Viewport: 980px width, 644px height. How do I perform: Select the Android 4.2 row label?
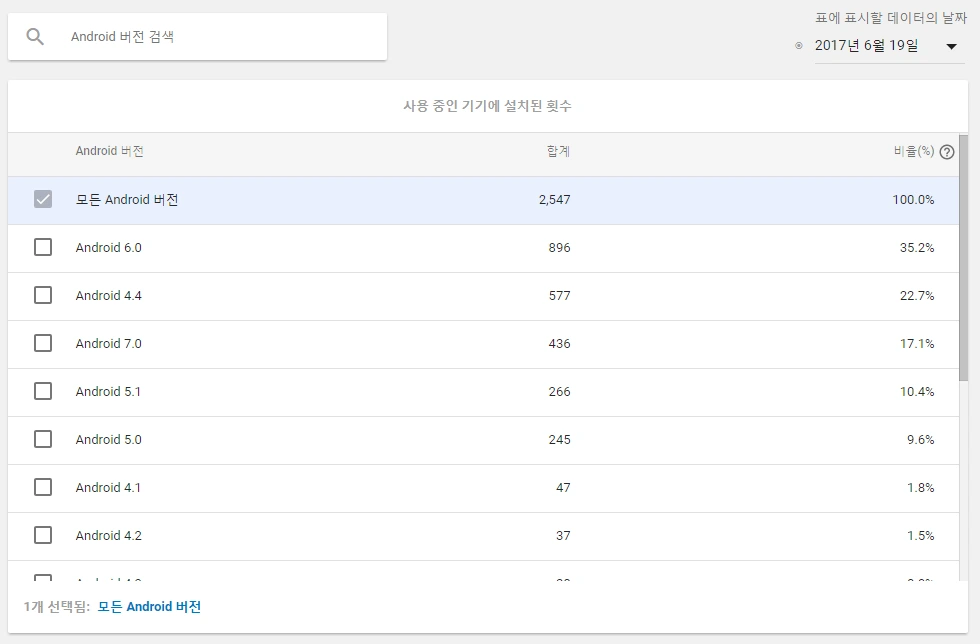click(109, 536)
